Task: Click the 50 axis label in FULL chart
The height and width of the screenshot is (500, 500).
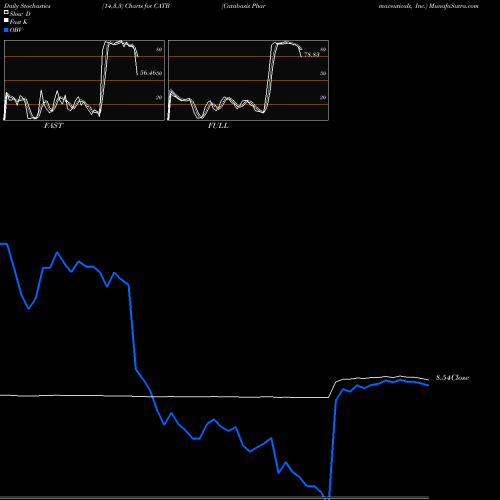Action: pos(323,73)
